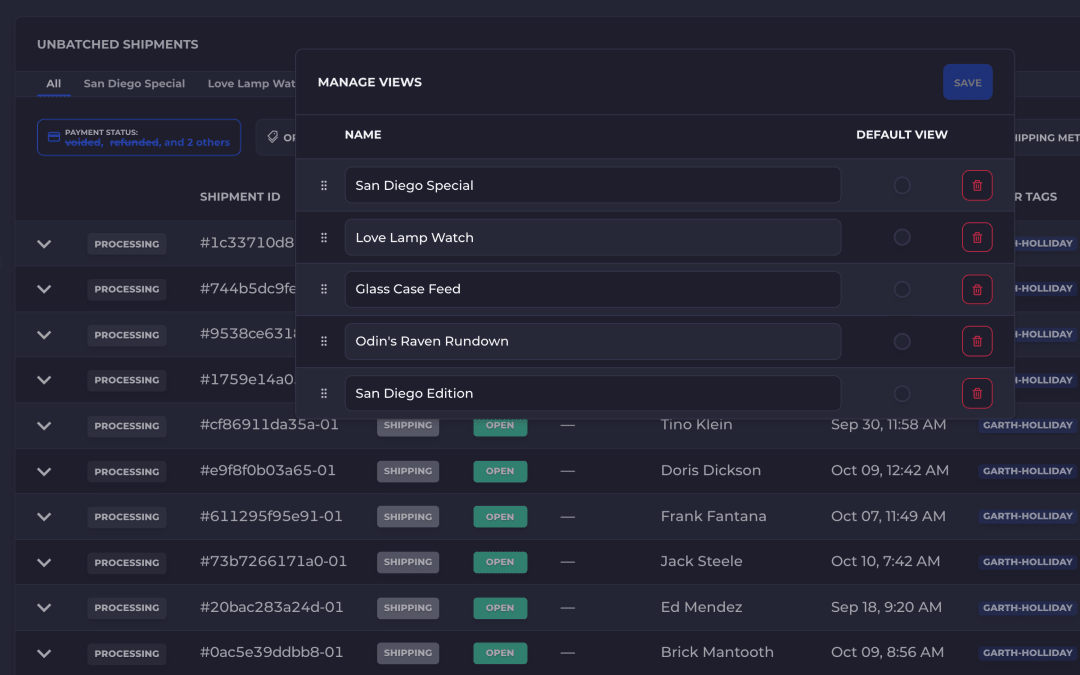Expand shipment row #1c33710d8
The height and width of the screenshot is (675, 1080).
(44, 244)
